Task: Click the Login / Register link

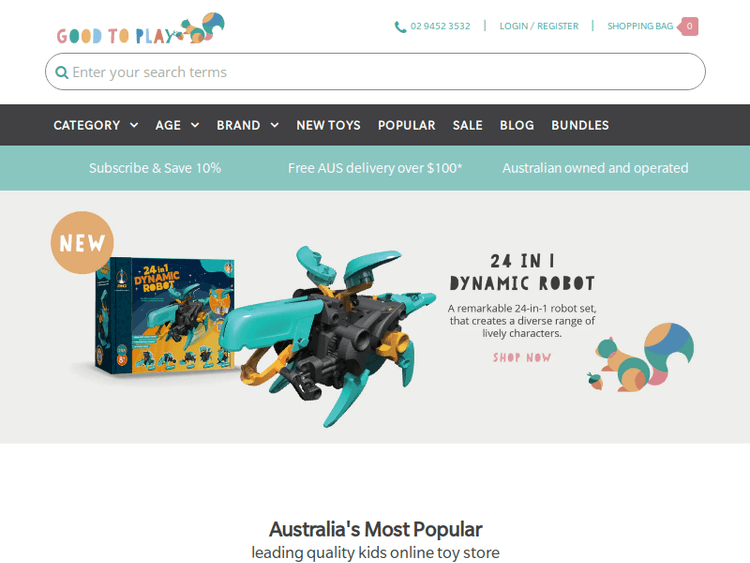Action: point(539,26)
